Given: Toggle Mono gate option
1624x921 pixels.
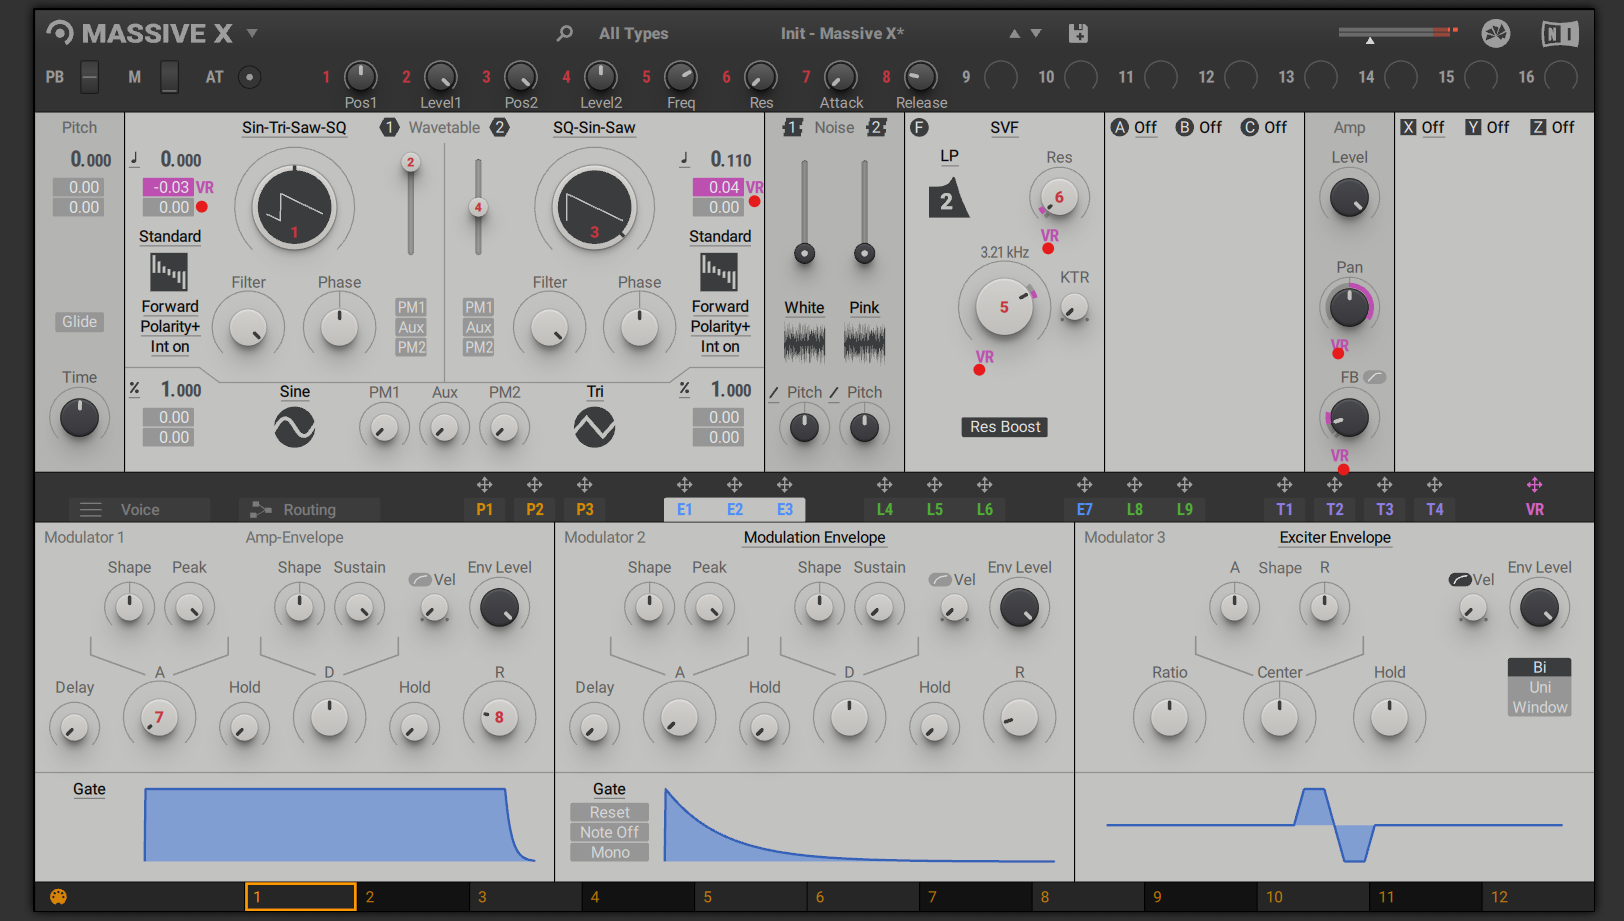Looking at the screenshot, I should (x=609, y=852).
